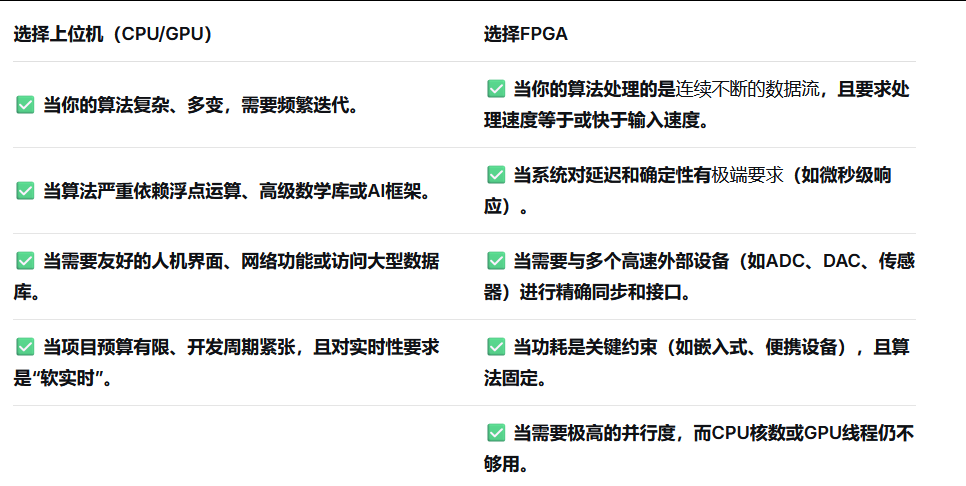Click the text 理速度等于或快于输入速度。

596,120
